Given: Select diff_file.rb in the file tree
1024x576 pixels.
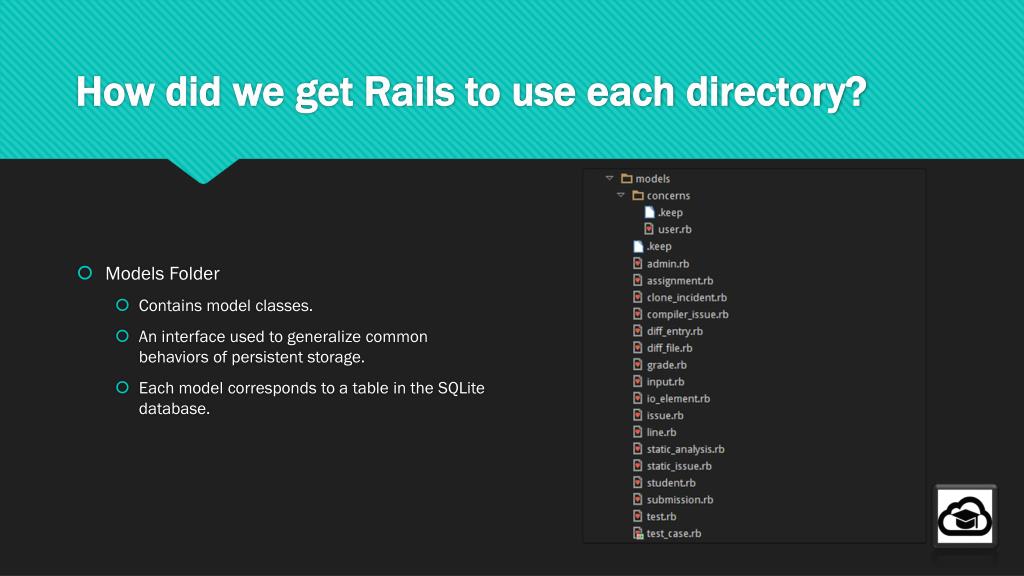Looking at the screenshot, I should click(669, 348).
